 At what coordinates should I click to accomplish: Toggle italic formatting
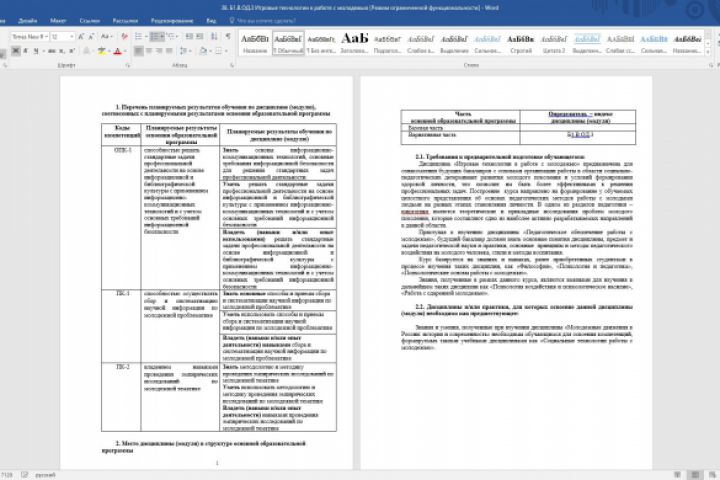26,51
